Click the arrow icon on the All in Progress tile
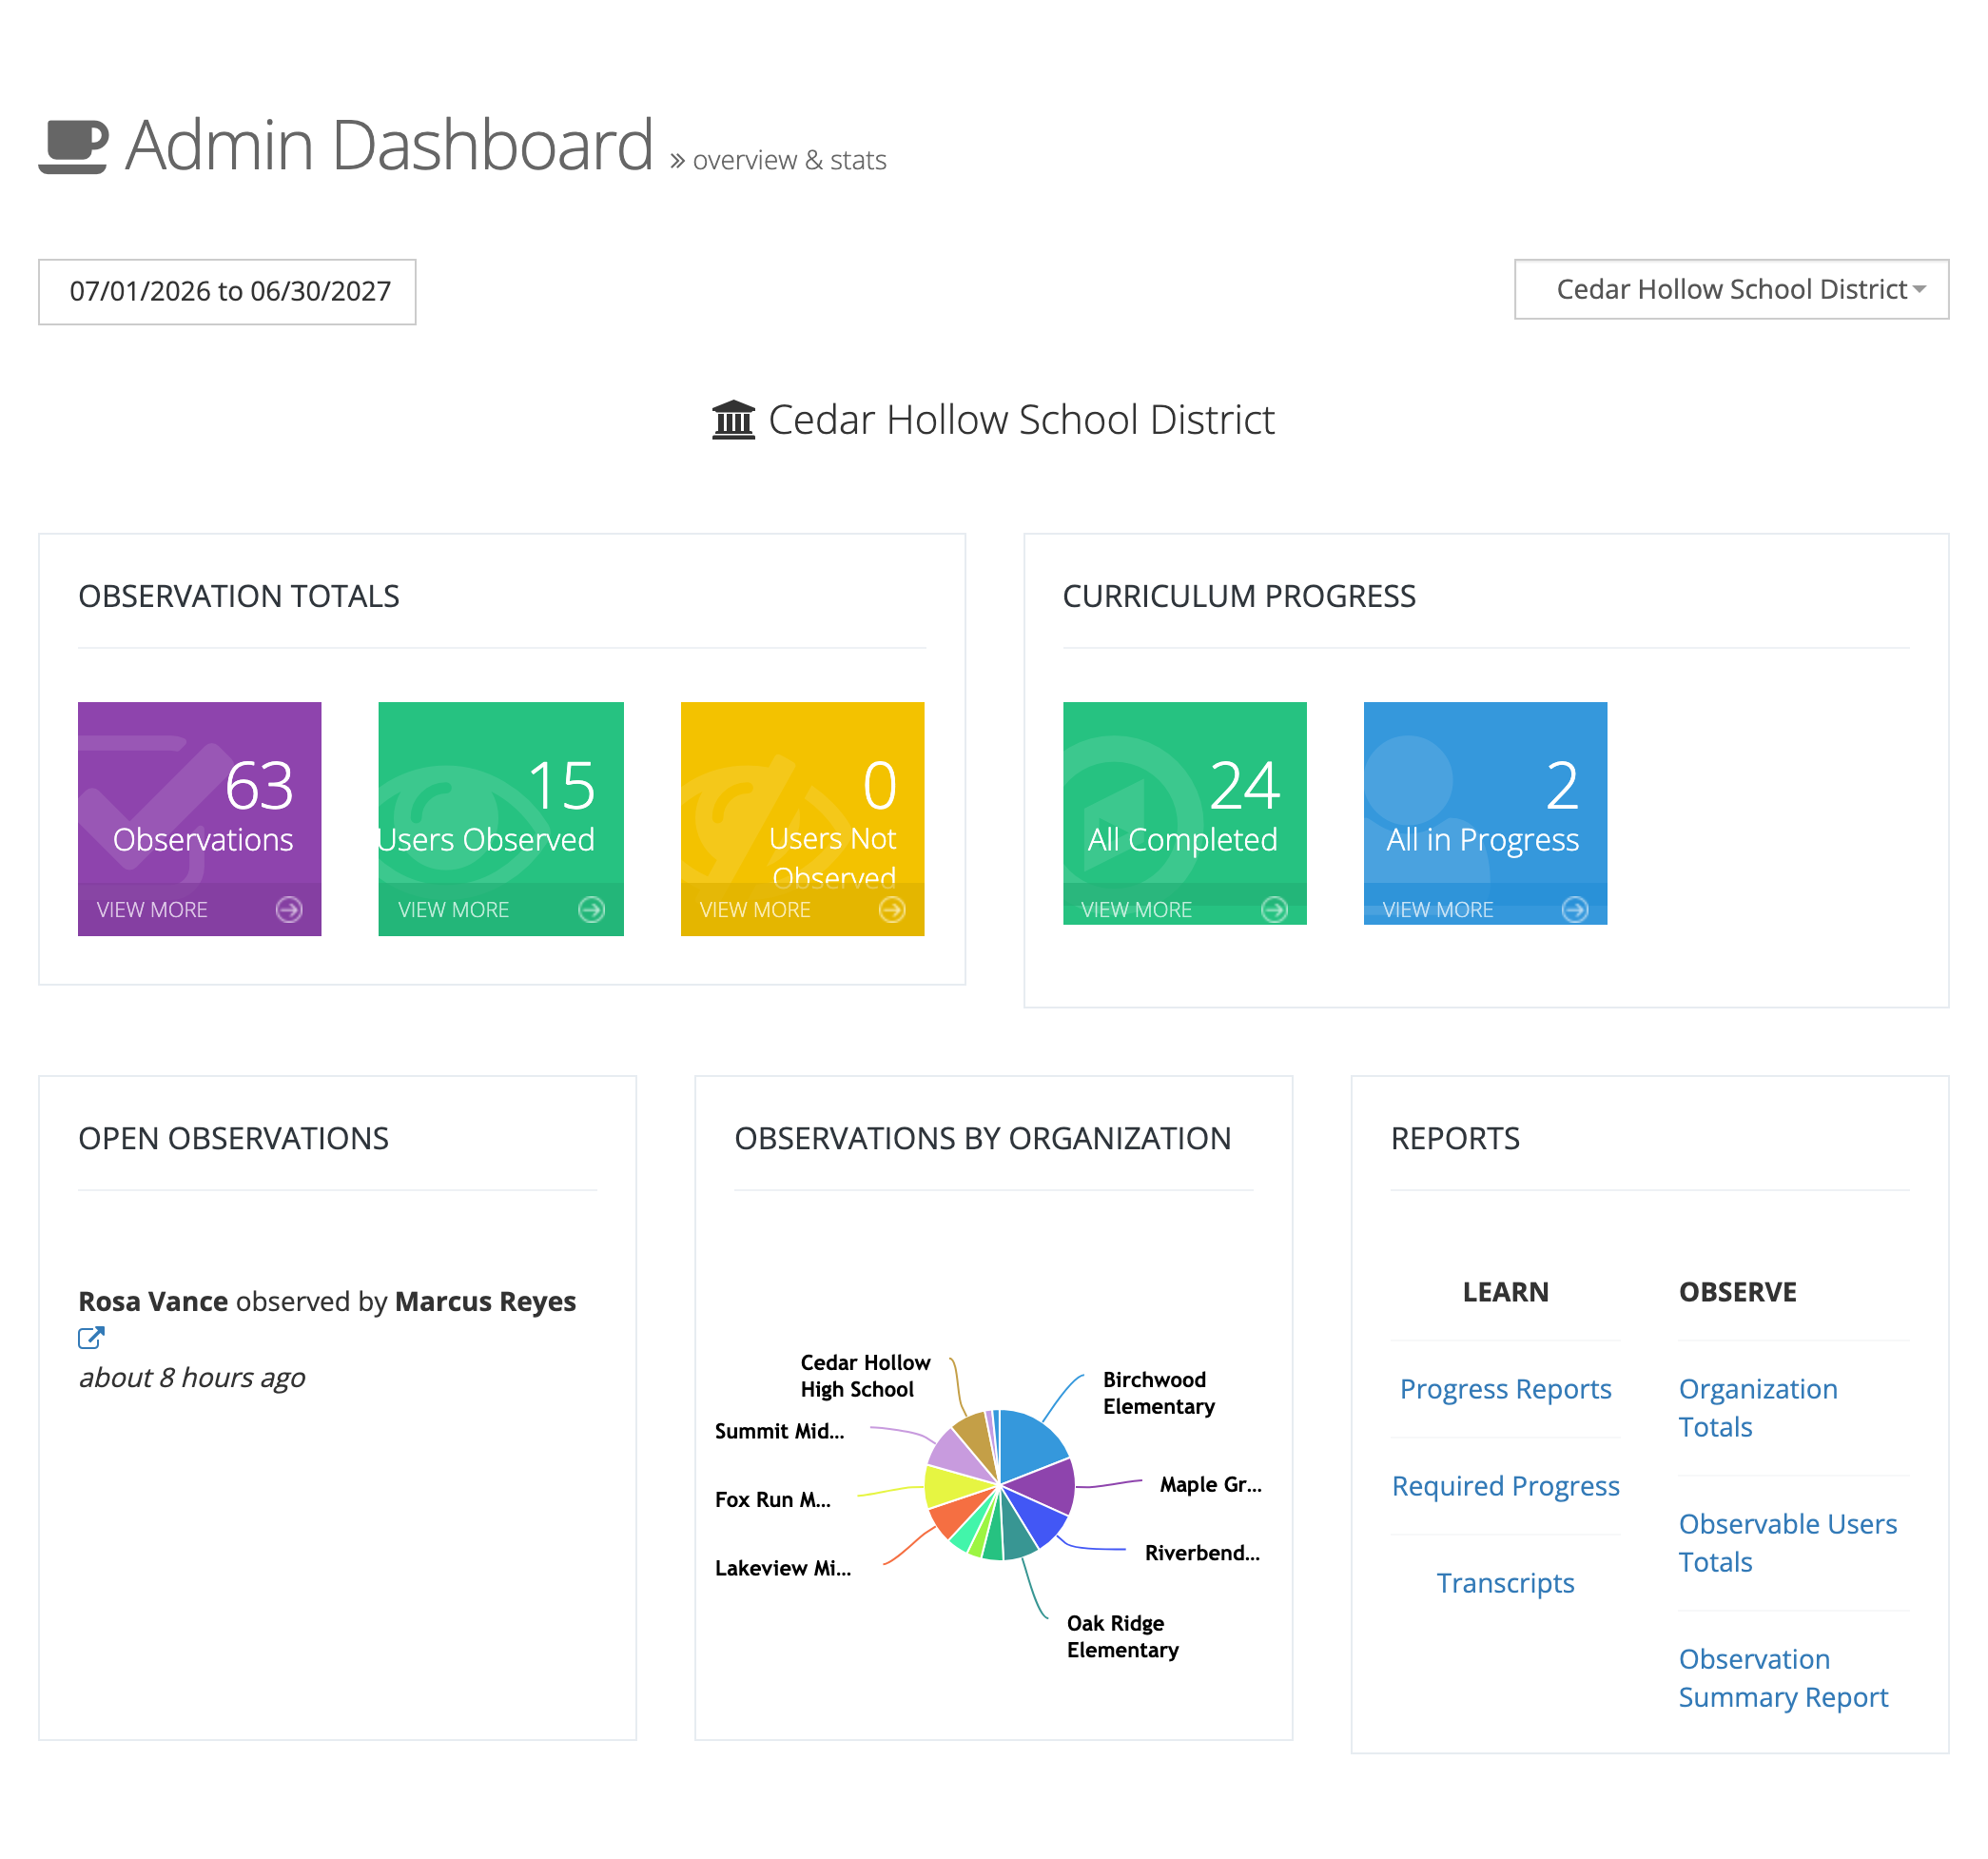1988x1859 pixels. point(1575,910)
